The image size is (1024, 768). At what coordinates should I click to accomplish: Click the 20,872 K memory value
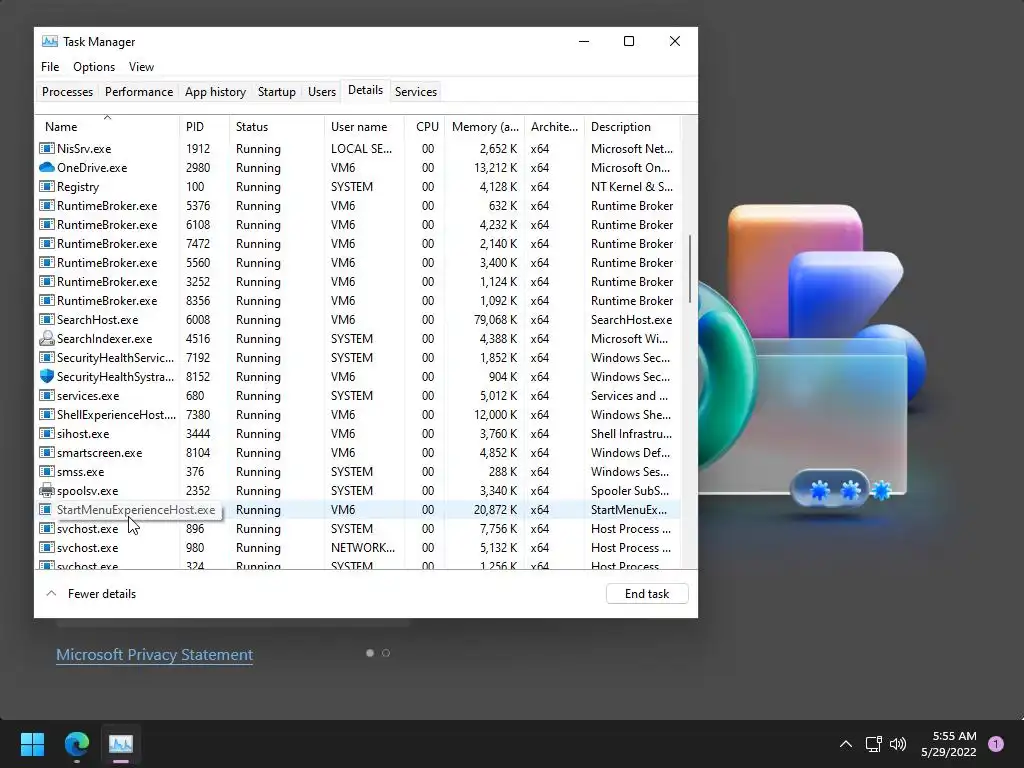(x=496, y=509)
